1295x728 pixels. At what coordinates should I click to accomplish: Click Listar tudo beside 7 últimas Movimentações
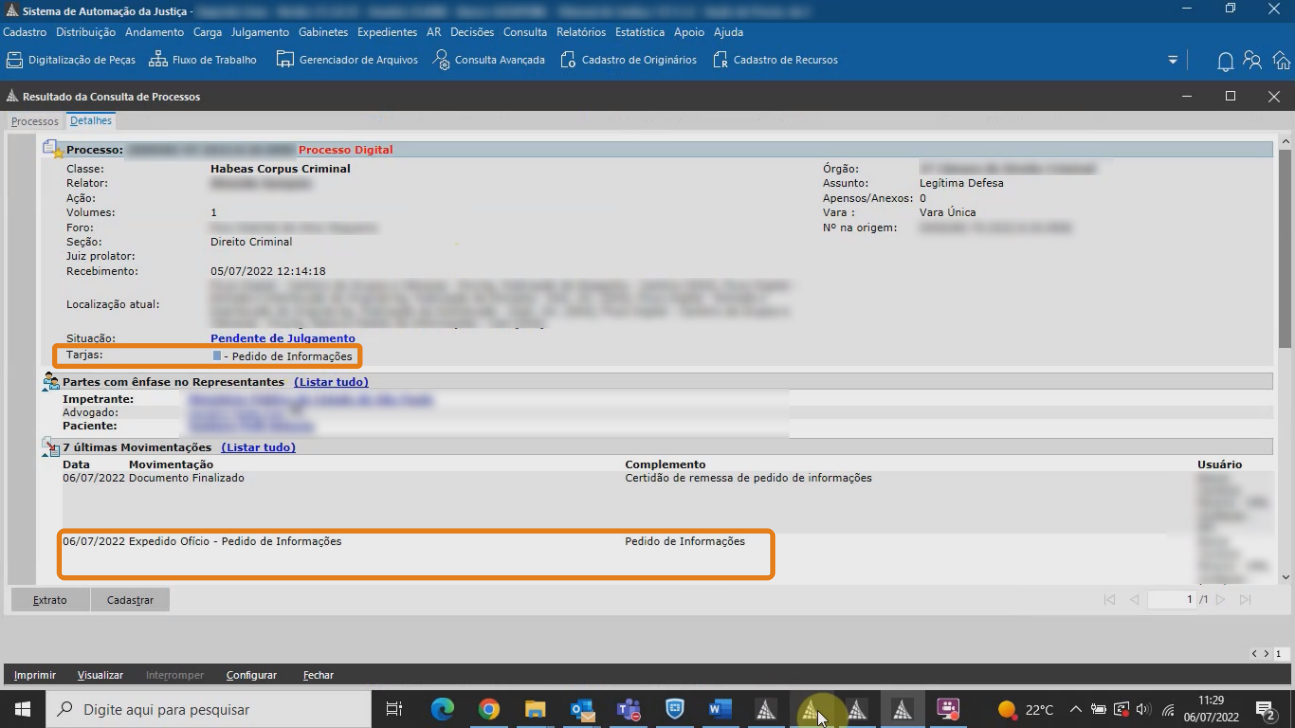[x=258, y=447]
